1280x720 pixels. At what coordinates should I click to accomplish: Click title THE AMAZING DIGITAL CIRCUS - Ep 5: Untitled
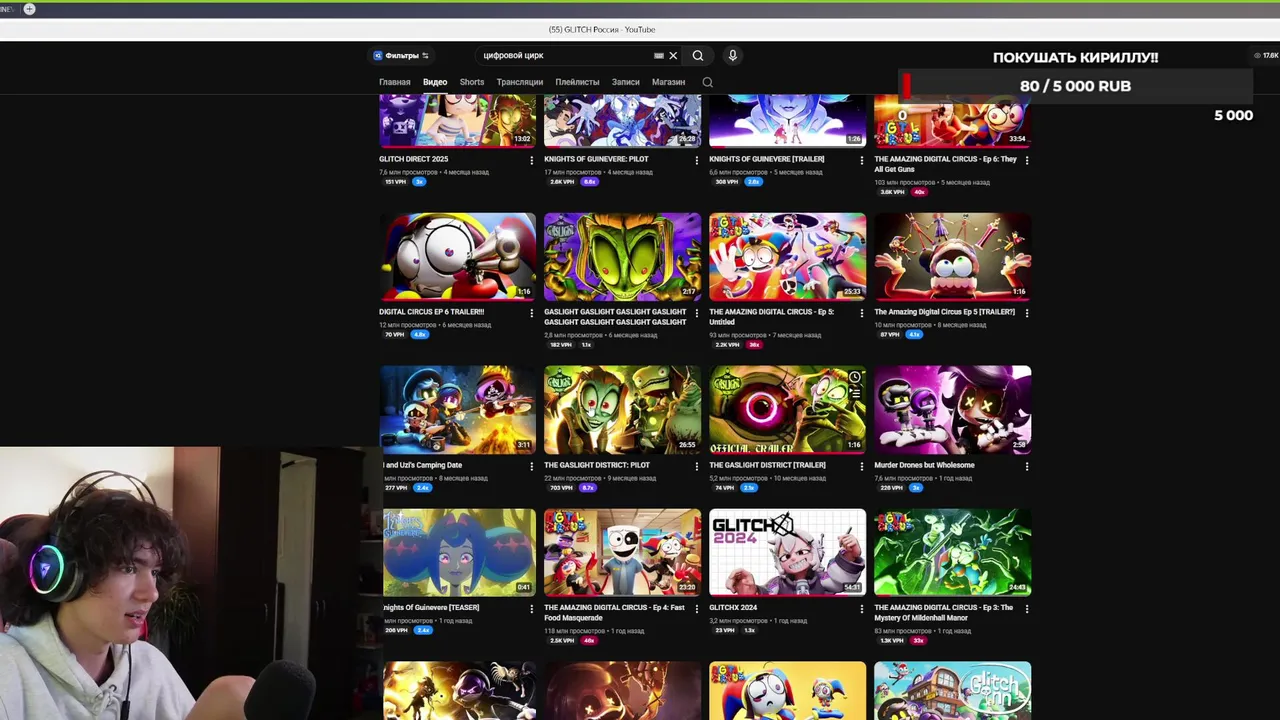coord(771,317)
